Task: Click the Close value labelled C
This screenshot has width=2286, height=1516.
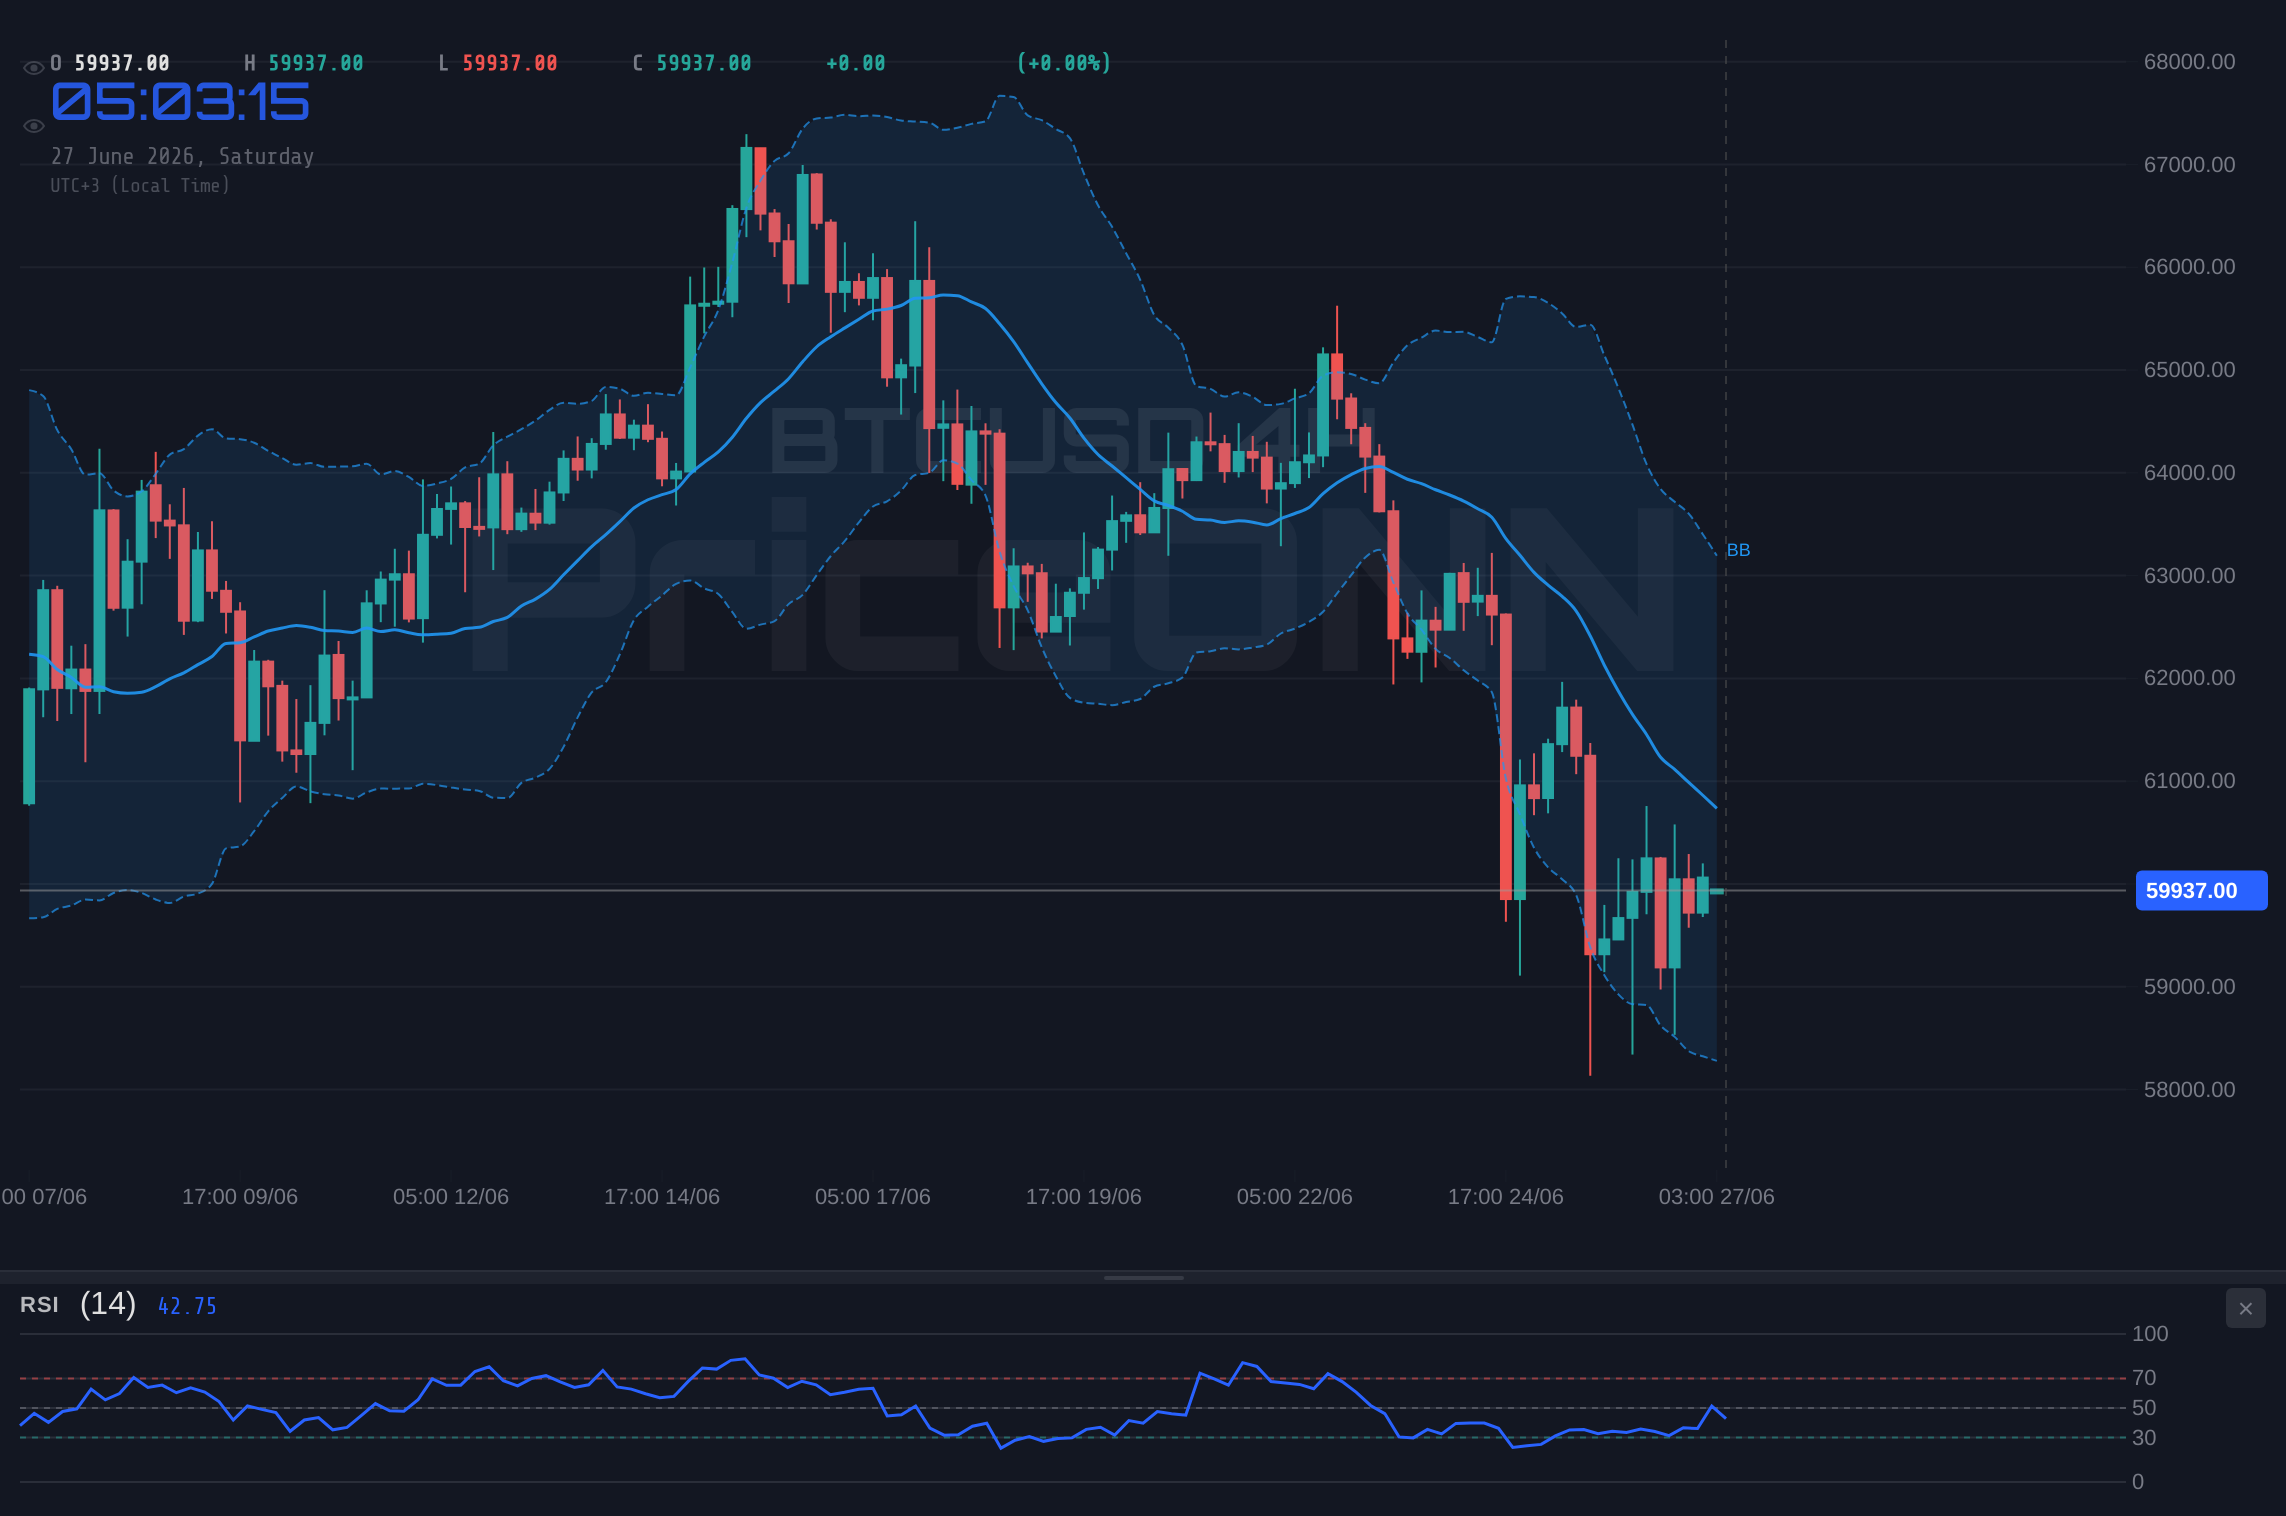Action: tap(704, 63)
